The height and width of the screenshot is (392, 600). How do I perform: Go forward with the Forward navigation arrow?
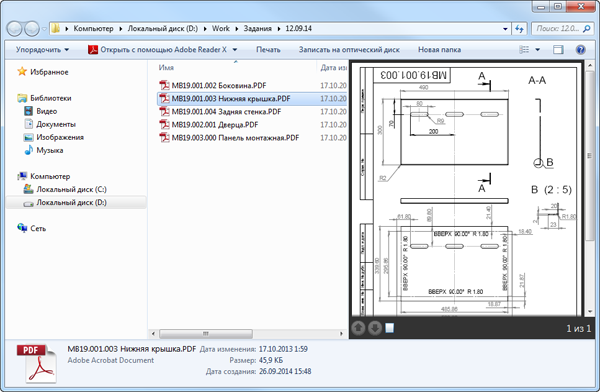(x=31, y=29)
